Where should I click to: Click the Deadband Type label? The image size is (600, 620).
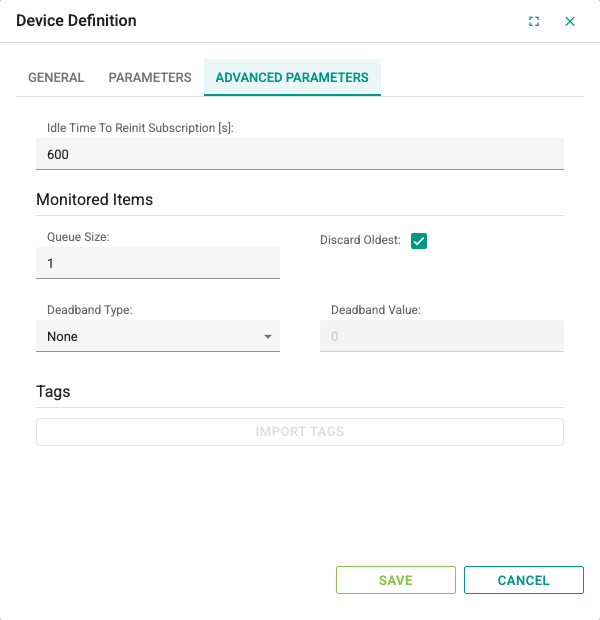90,310
